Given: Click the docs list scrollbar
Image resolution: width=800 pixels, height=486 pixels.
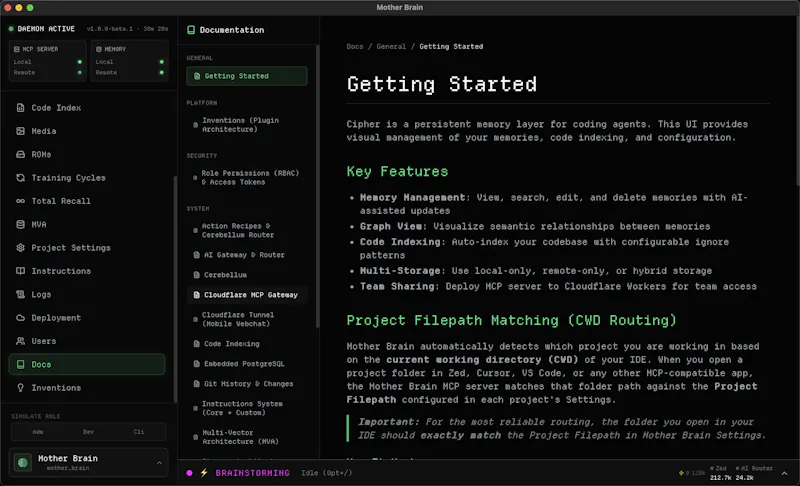Looking at the screenshot, I should click(x=318, y=186).
